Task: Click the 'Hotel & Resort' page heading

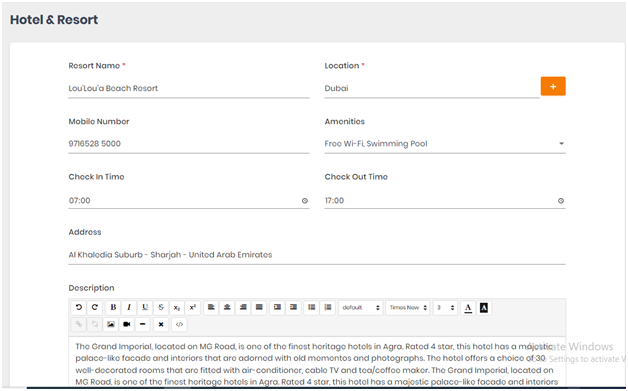Action: [54, 20]
